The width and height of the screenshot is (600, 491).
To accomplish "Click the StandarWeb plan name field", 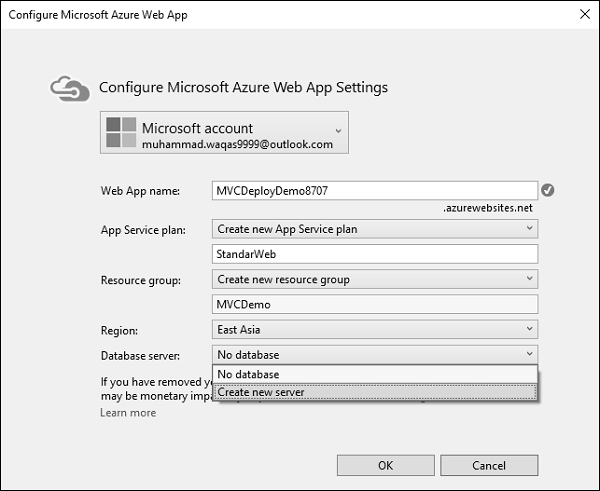I will tap(375, 254).
